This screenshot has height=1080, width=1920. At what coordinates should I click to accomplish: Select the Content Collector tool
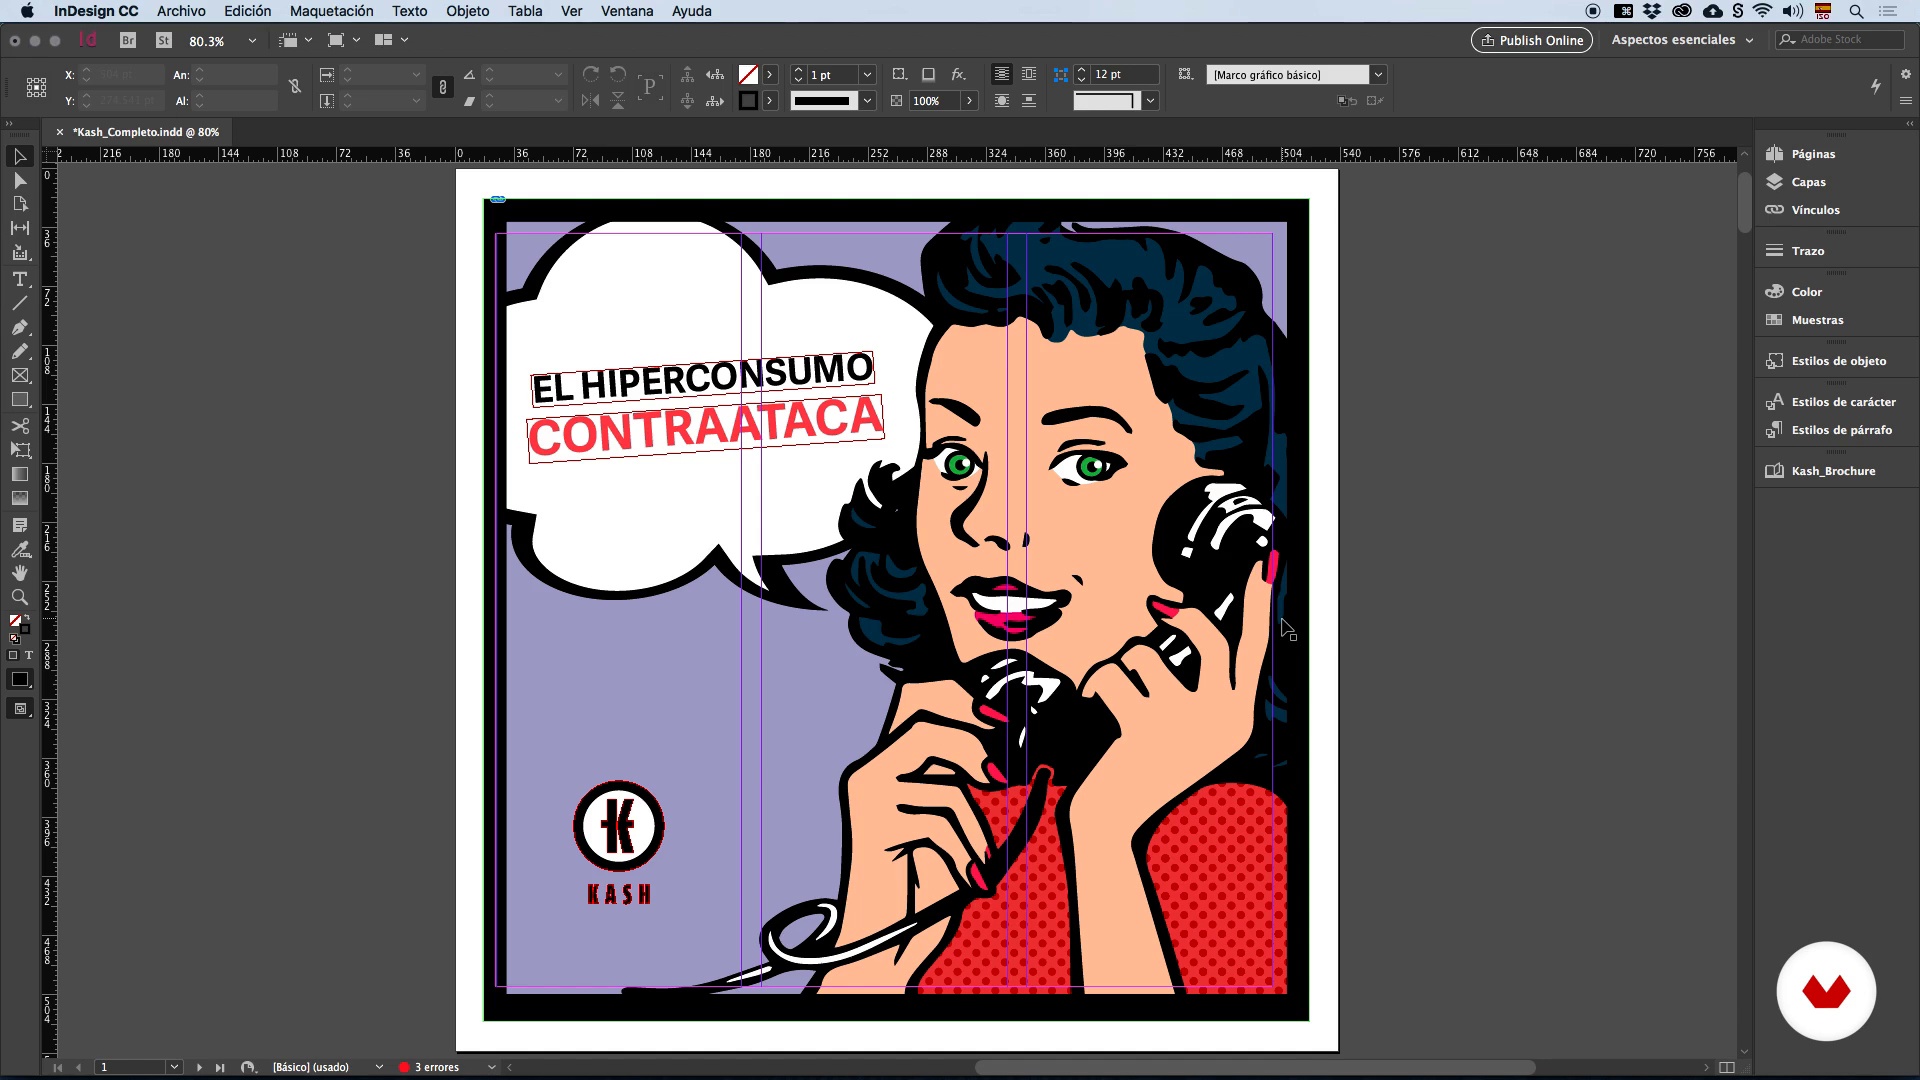tap(19, 253)
